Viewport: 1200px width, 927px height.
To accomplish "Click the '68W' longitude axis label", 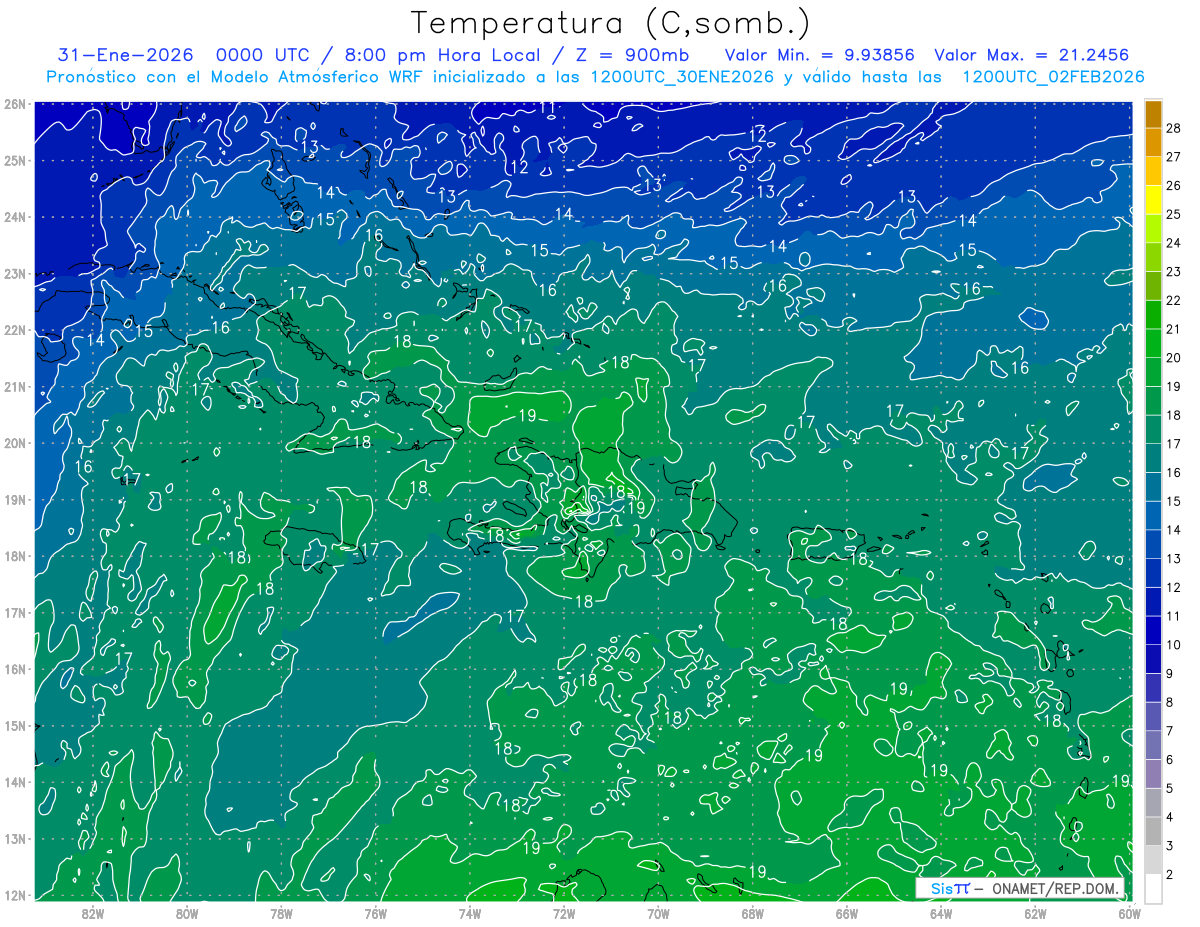I will click(x=753, y=913).
